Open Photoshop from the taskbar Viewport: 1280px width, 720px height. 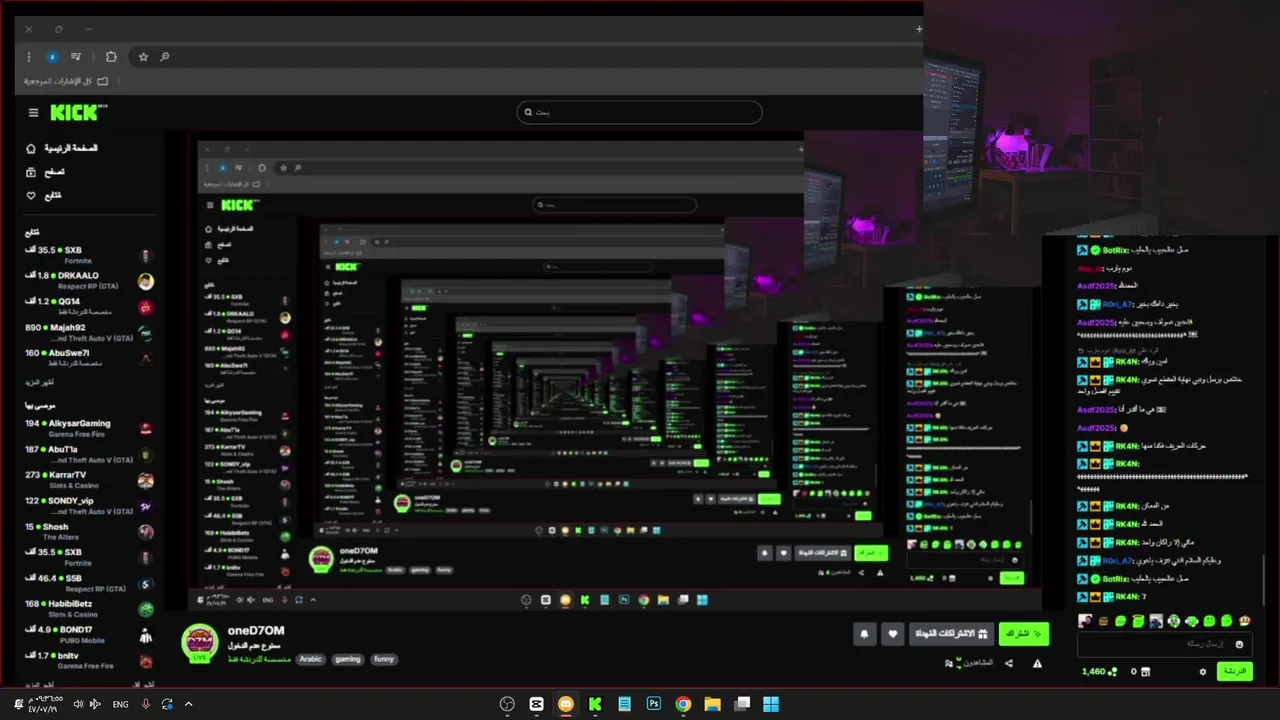[653, 704]
